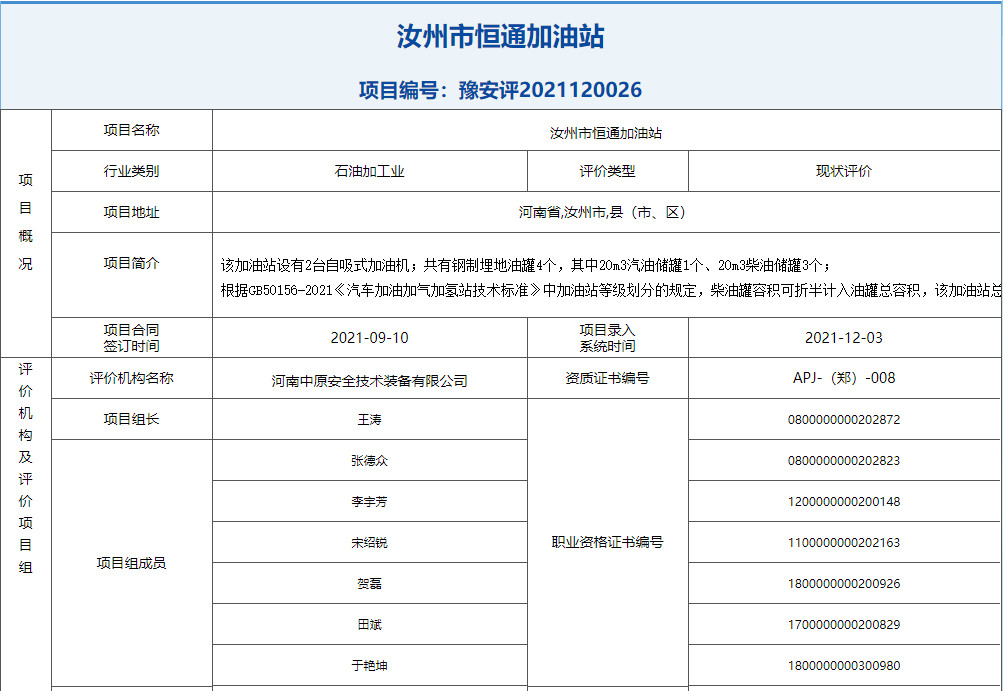Select member name 李宇芳
Screen dimensions: 1003x691
[x=370, y=502]
